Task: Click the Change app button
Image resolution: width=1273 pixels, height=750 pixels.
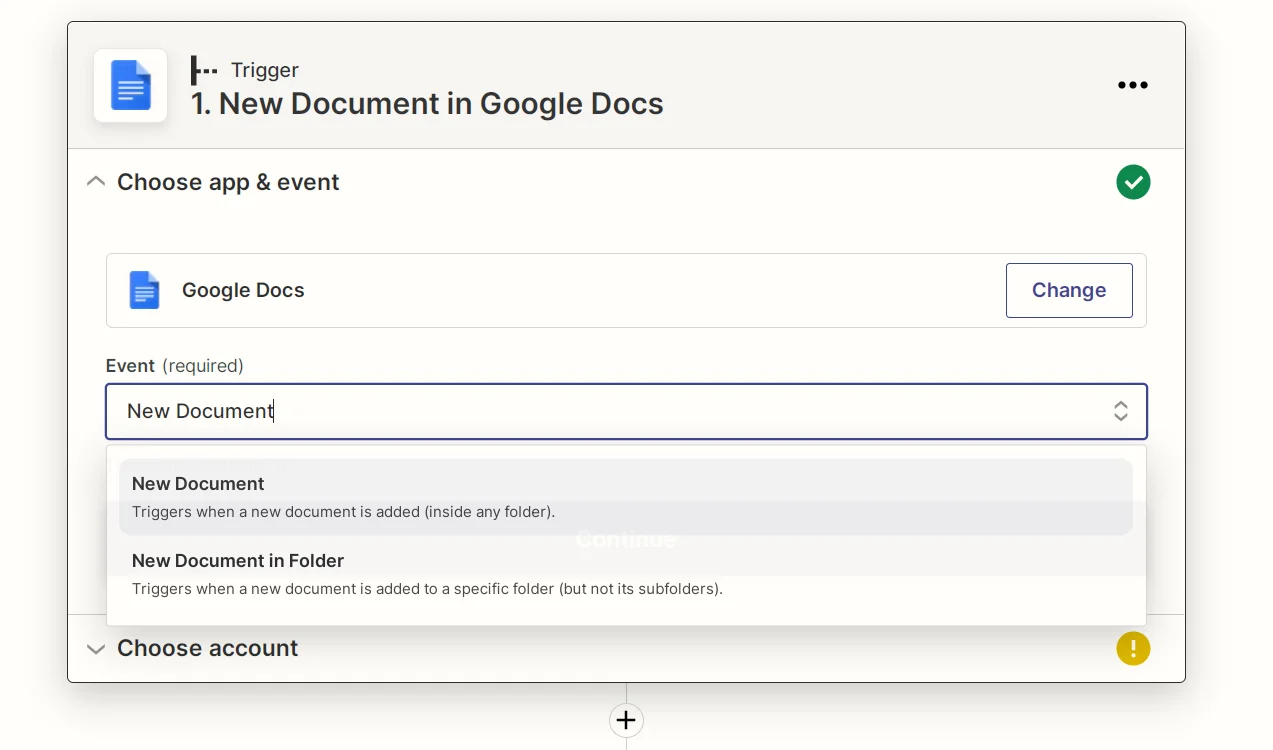Action: [x=1068, y=290]
